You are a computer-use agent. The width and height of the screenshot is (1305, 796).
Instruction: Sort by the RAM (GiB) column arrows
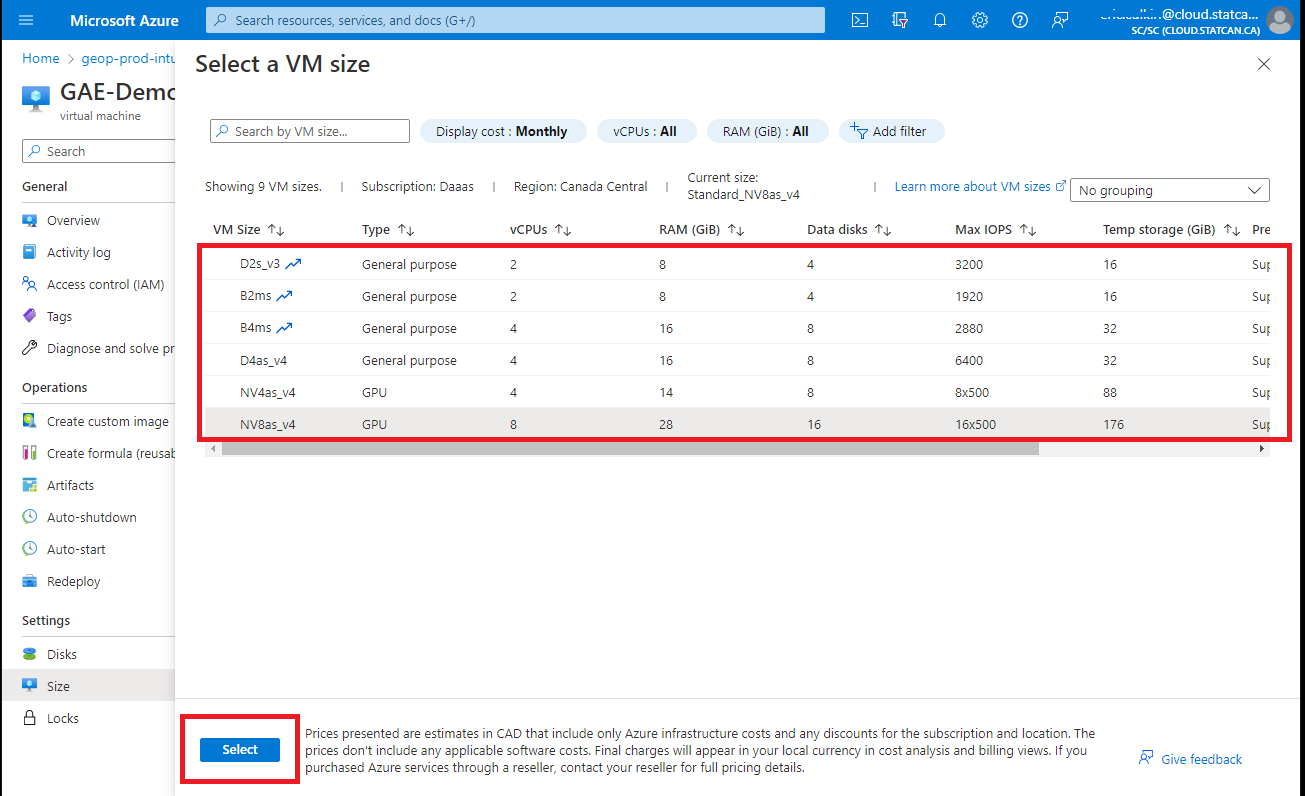(x=736, y=230)
